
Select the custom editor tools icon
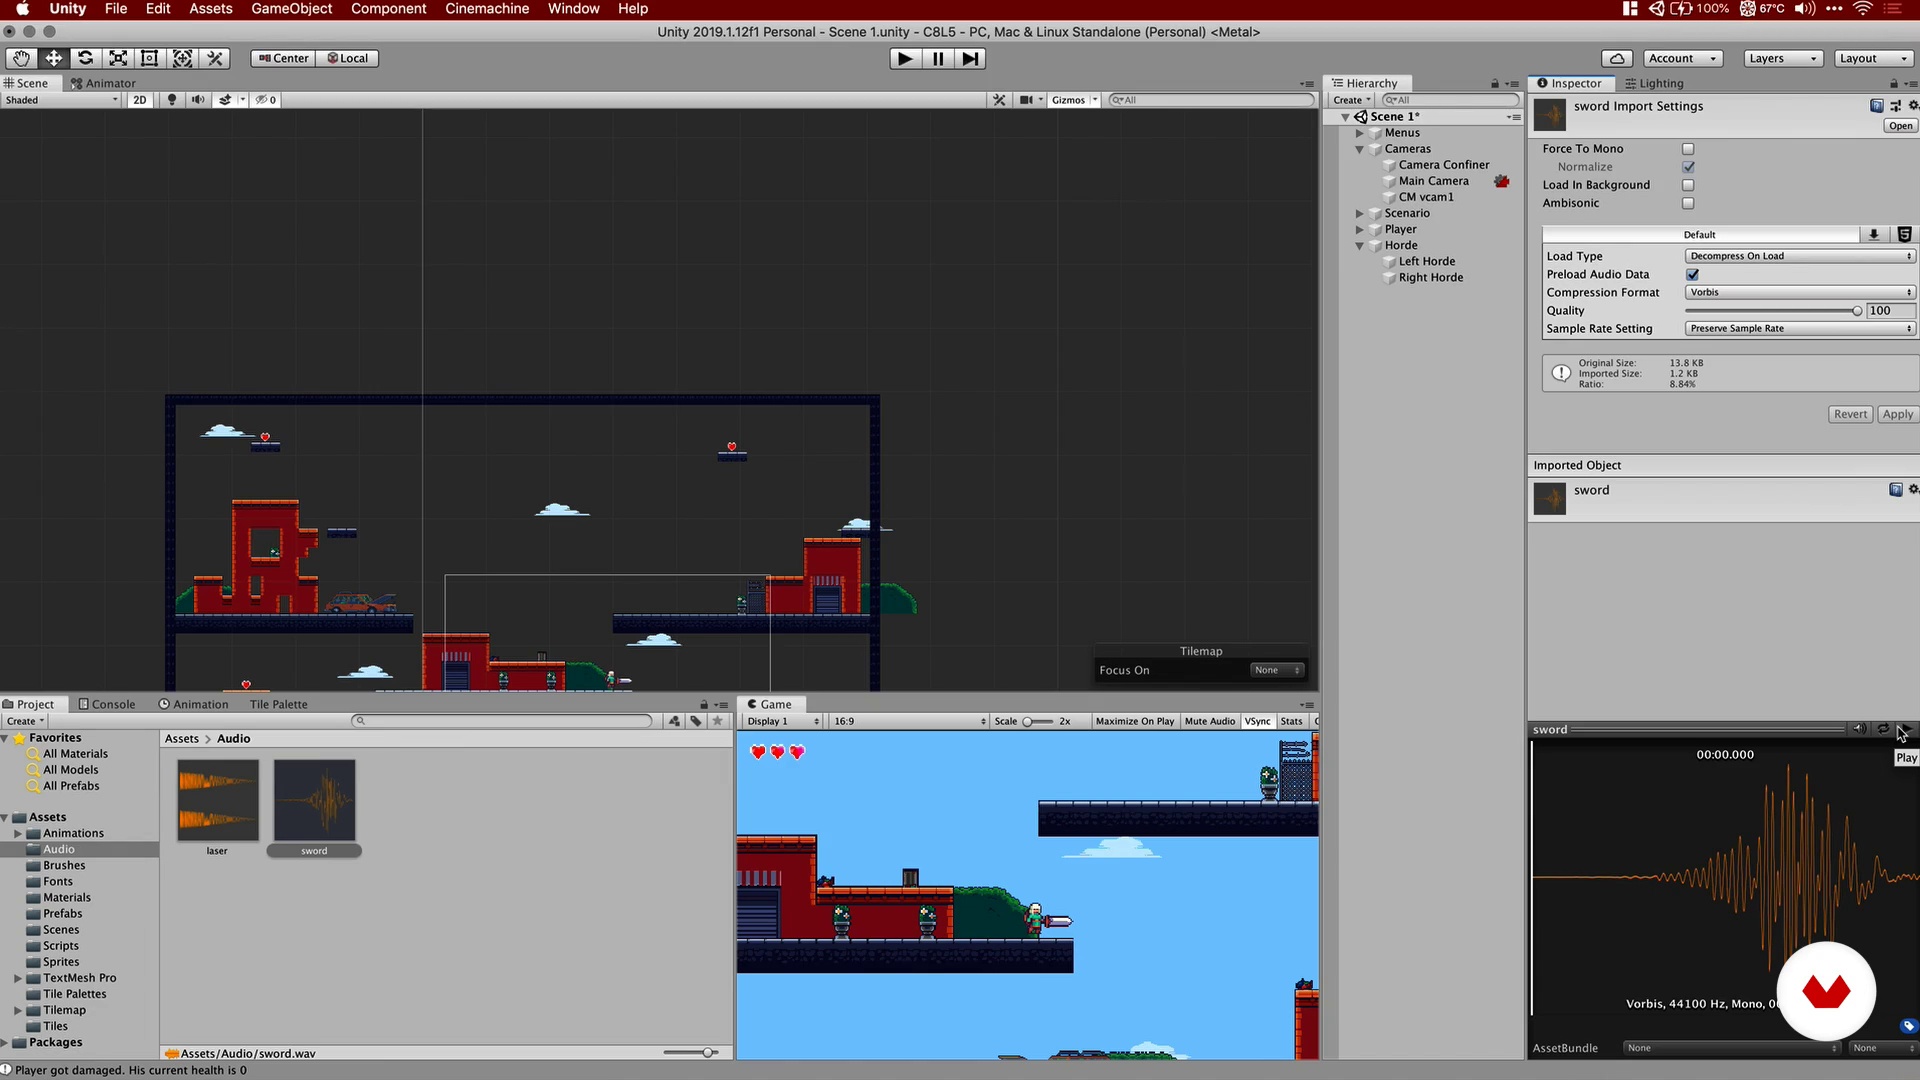(214, 58)
